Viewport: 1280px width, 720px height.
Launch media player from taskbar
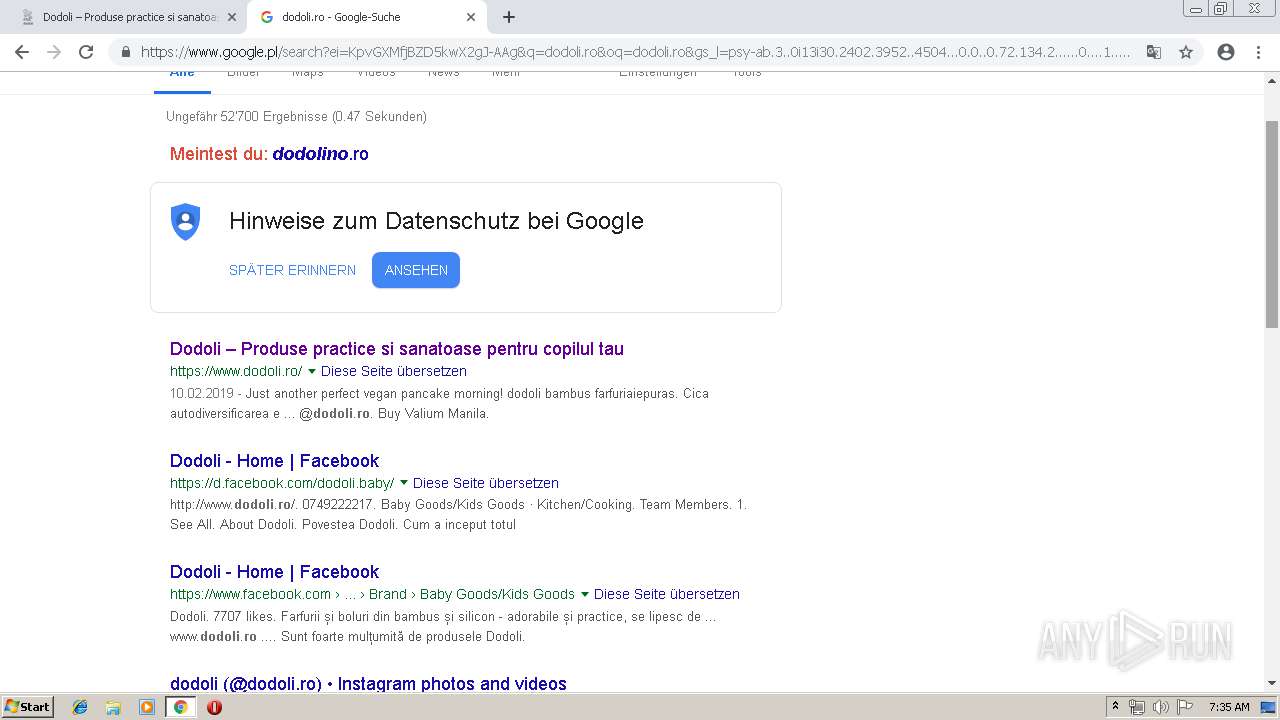[147, 707]
